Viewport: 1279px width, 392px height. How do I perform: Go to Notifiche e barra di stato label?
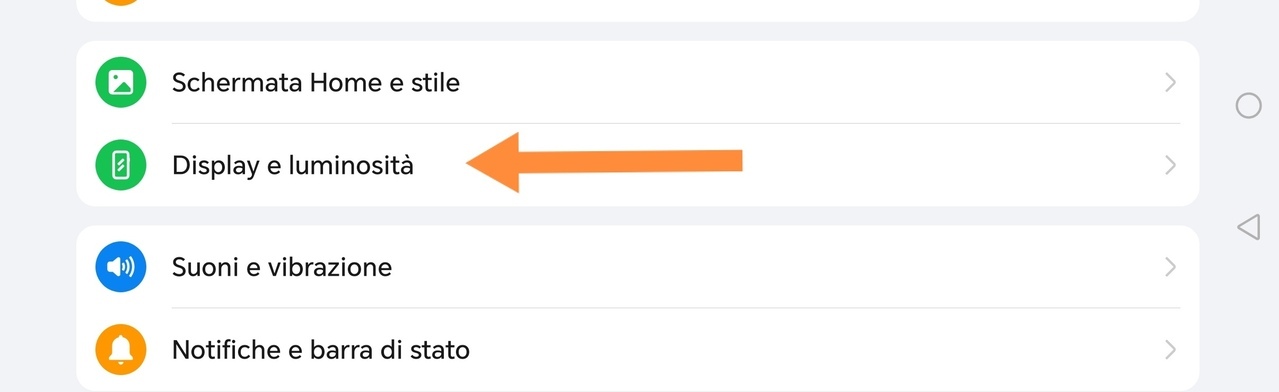pyautogui.click(x=321, y=350)
